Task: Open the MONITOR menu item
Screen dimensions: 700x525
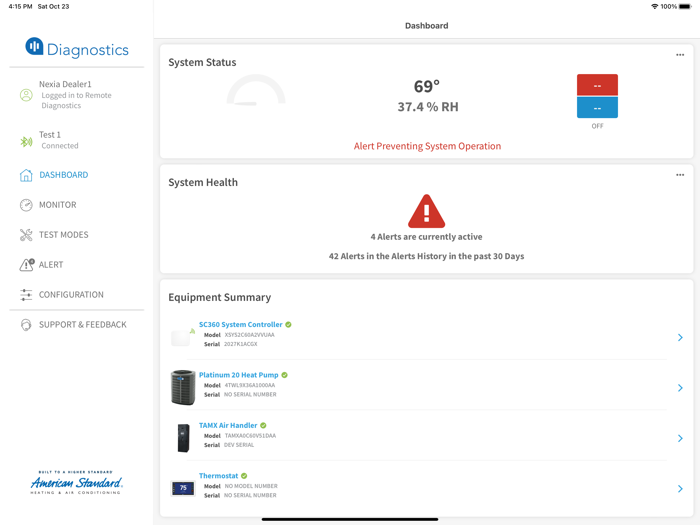Action: click(58, 205)
